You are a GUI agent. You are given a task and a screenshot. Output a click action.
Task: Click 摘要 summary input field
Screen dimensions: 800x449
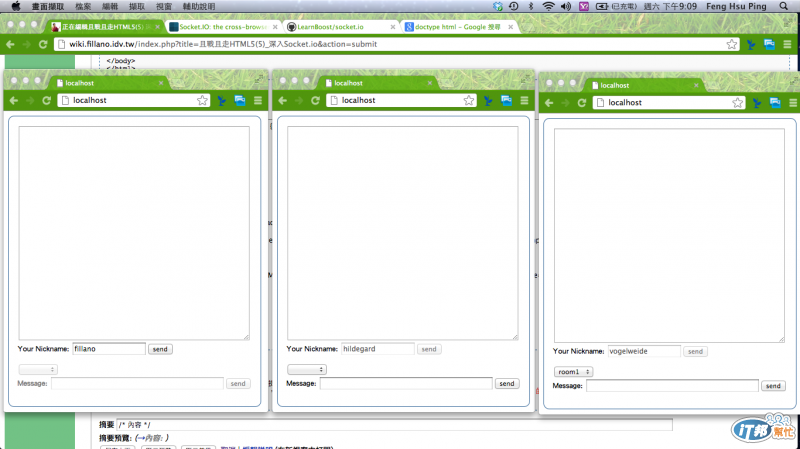click(x=394, y=425)
